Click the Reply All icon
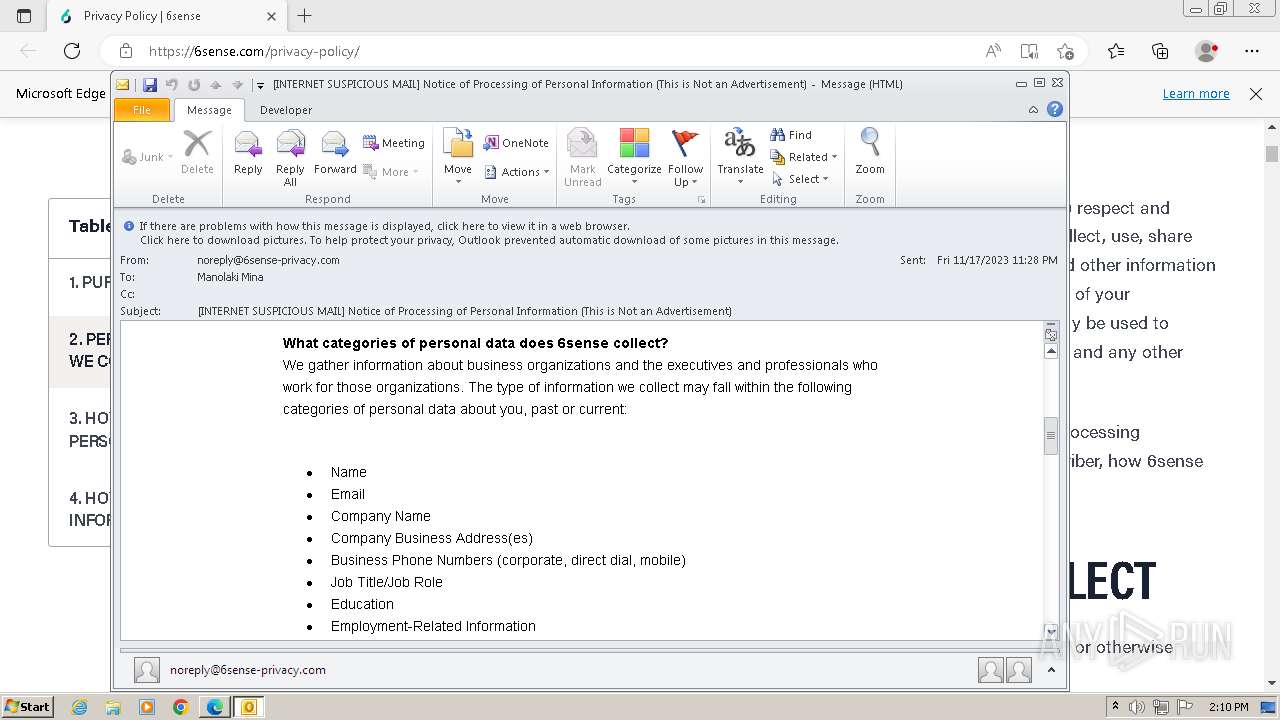The width and height of the screenshot is (1280, 720). pyautogui.click(x=290, y=158)
